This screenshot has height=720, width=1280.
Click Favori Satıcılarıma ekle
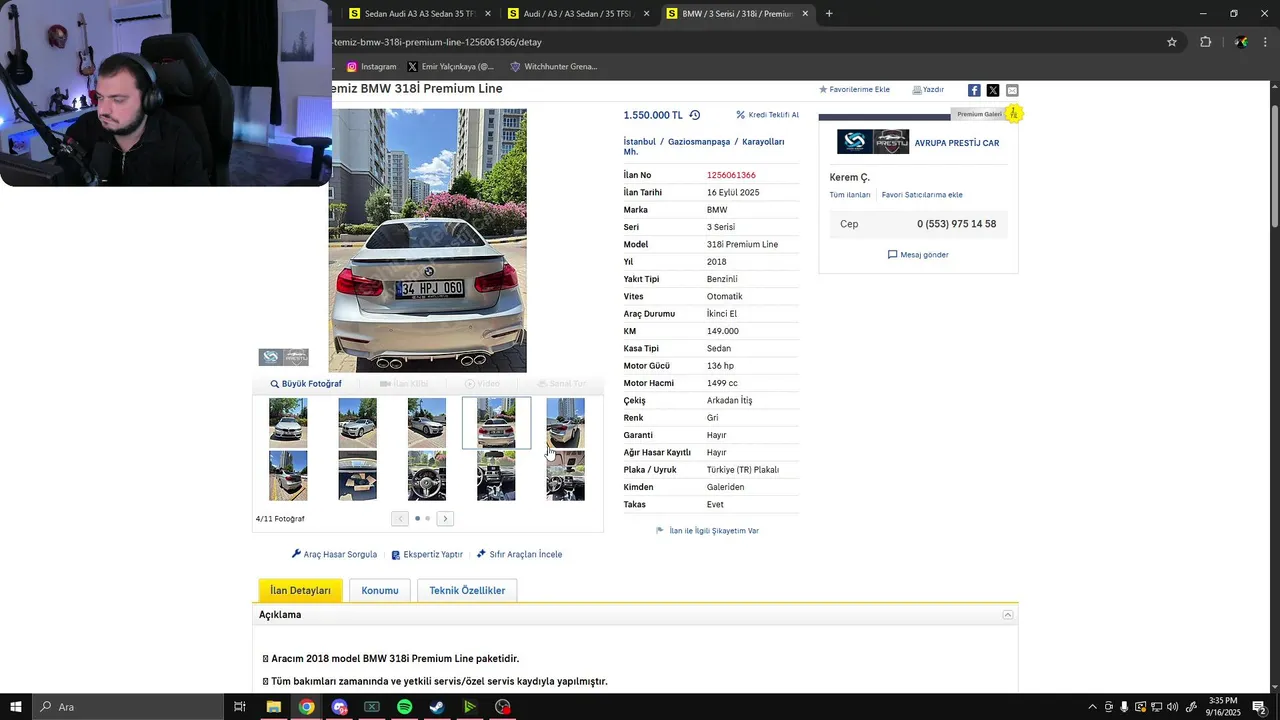click(x=922, y=195)
